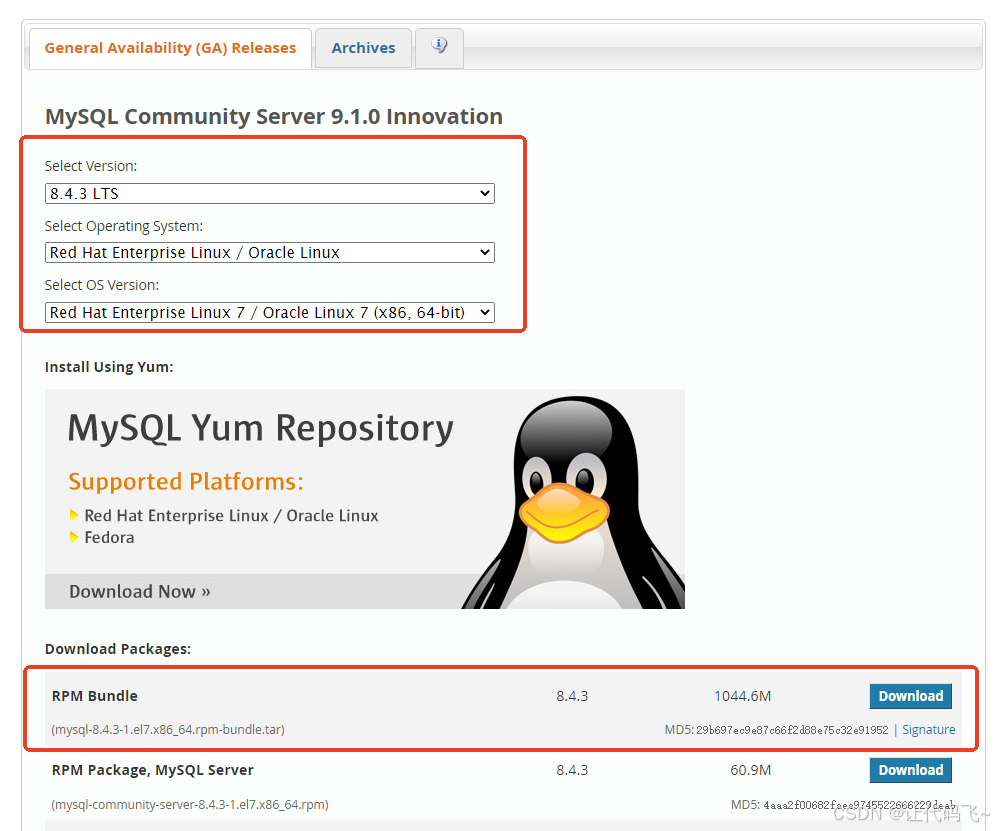Open the Signature link for the RPM Bundle
The image size is (994, 831).
[x=928, y=729]
